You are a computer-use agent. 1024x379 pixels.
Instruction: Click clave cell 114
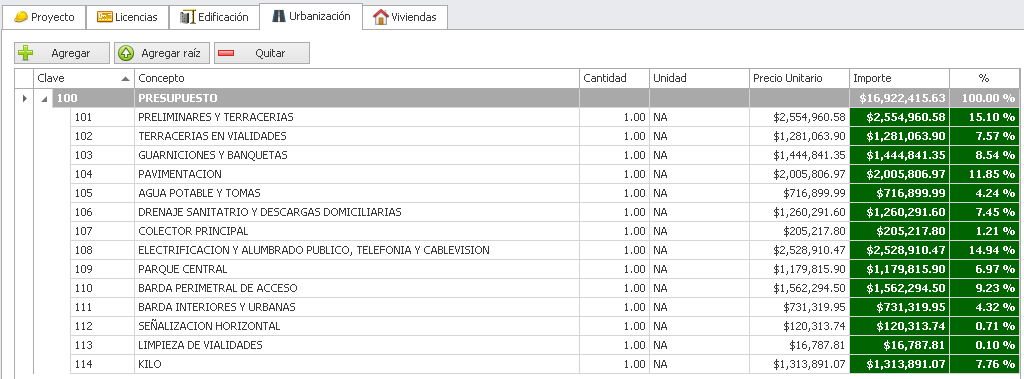[x=103, y=363]
